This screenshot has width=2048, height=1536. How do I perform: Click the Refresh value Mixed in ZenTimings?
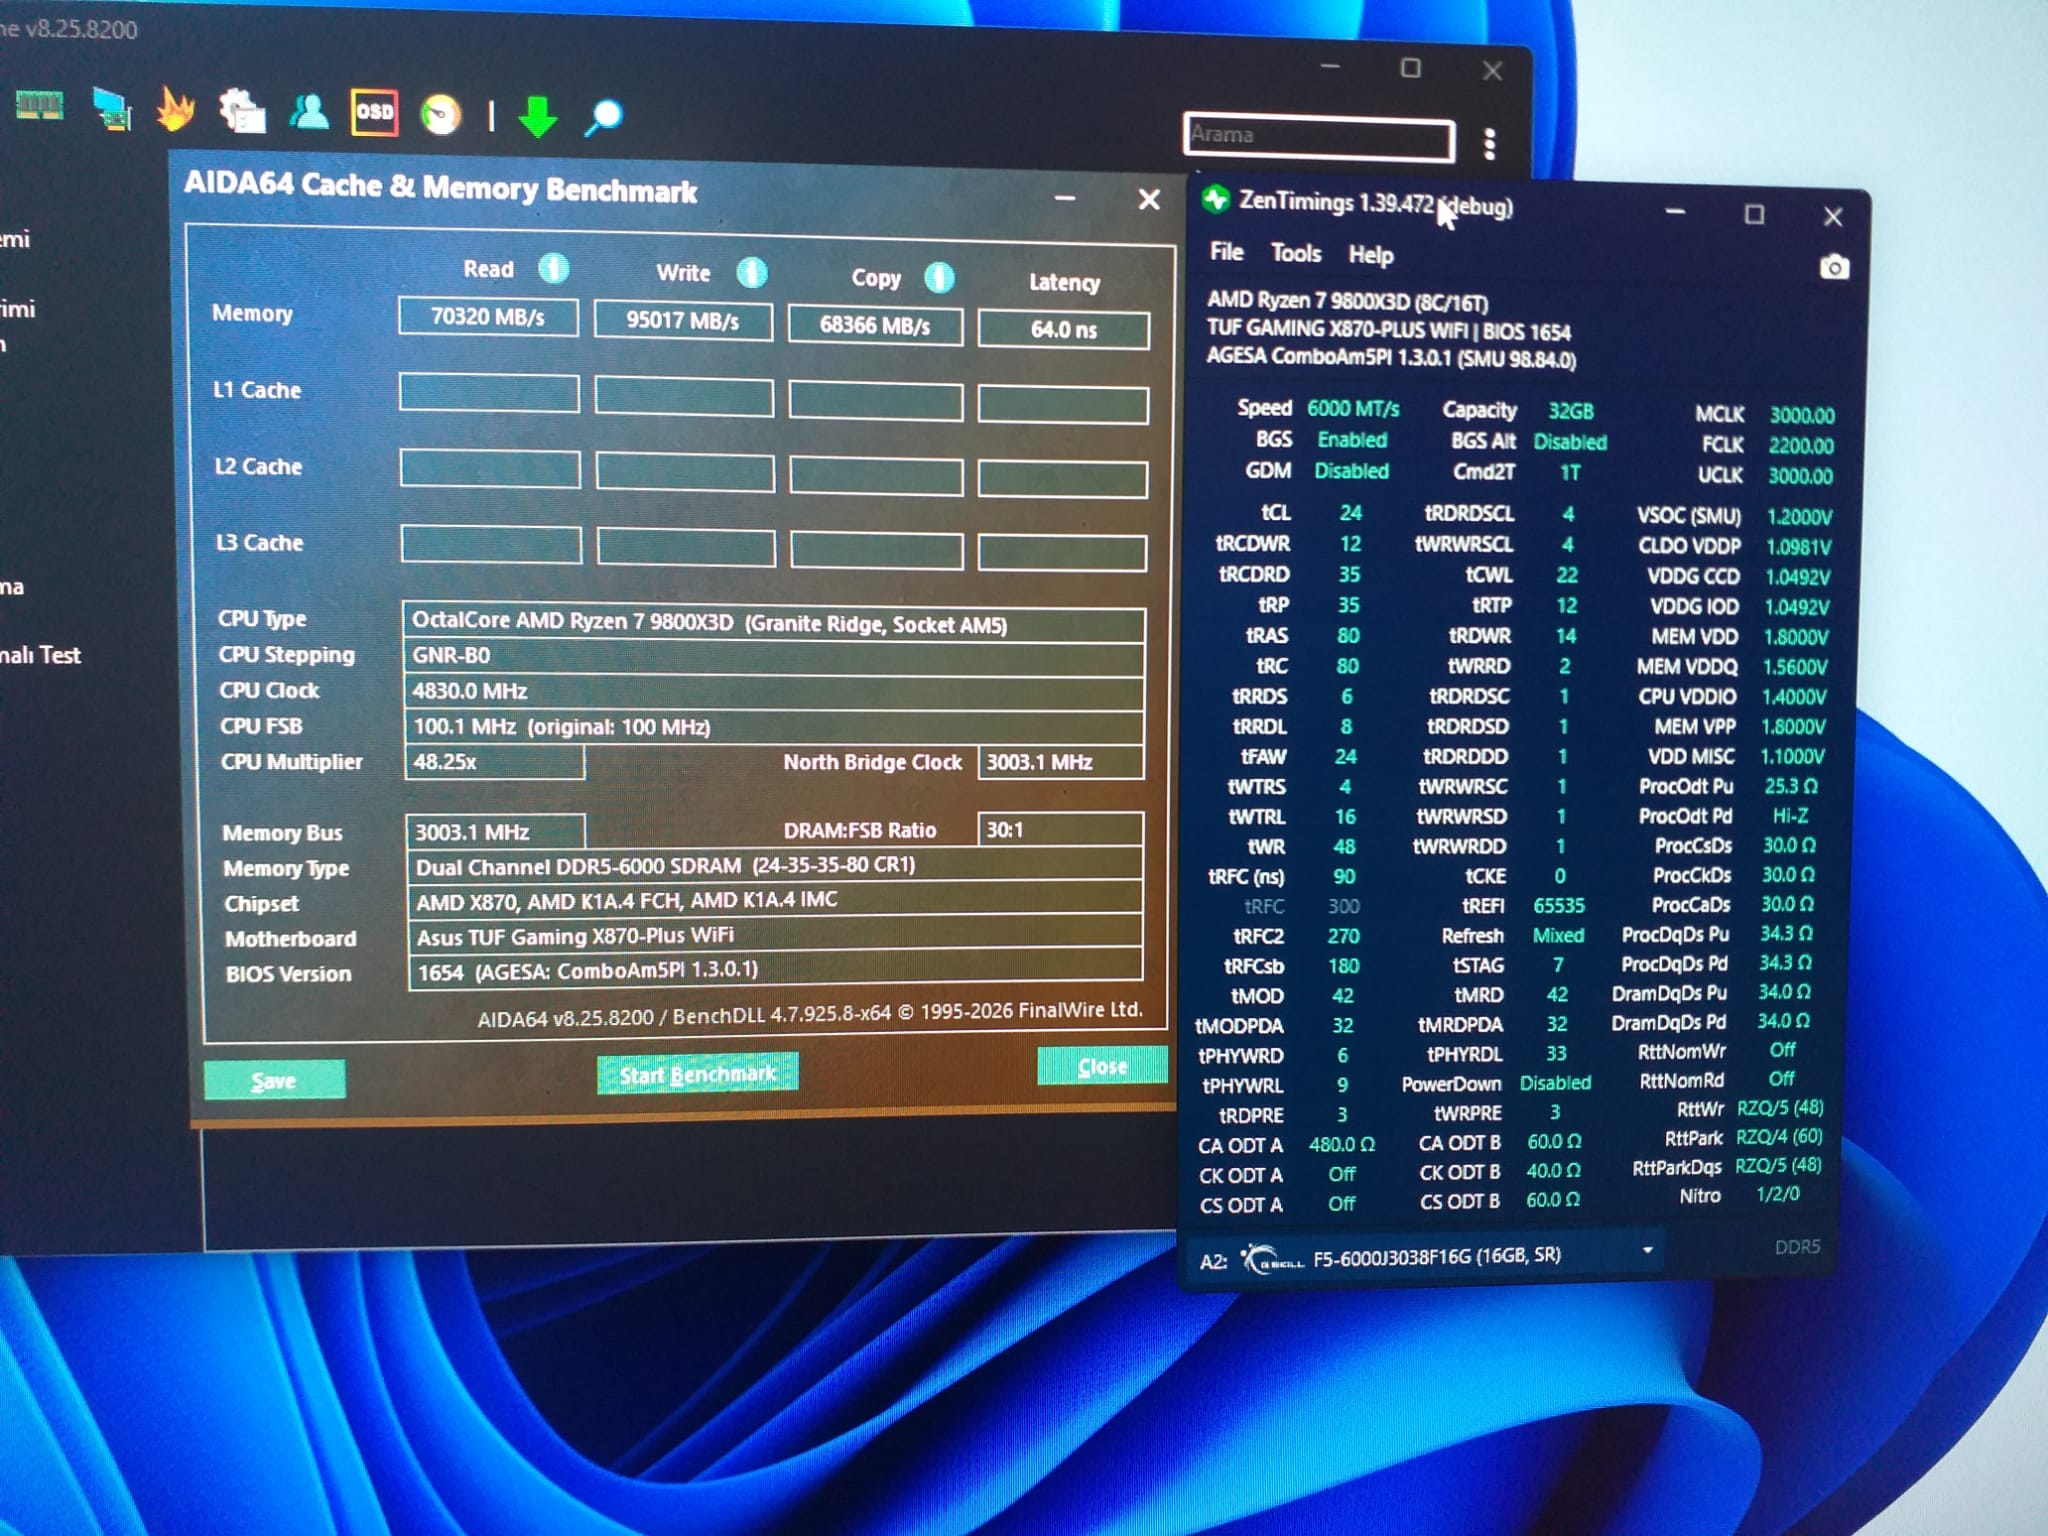[x=1558, y=935]
